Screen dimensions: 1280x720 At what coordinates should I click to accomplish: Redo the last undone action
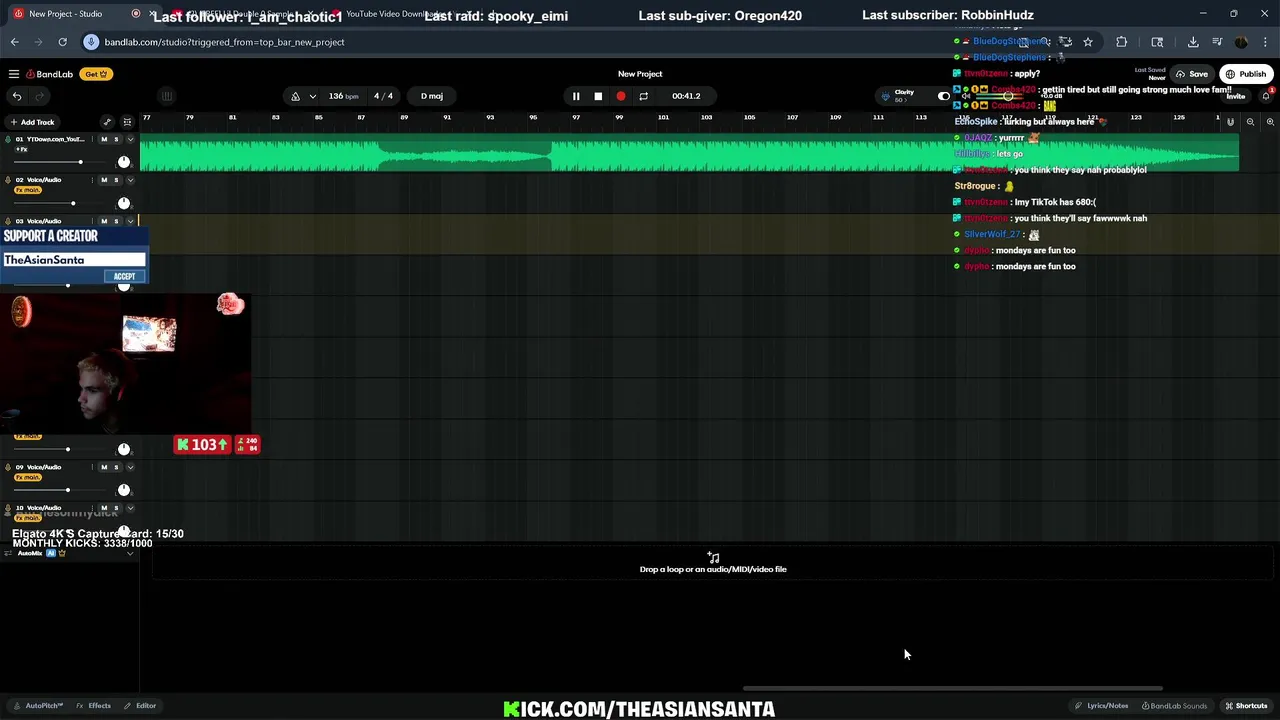(x=40, y=96)
